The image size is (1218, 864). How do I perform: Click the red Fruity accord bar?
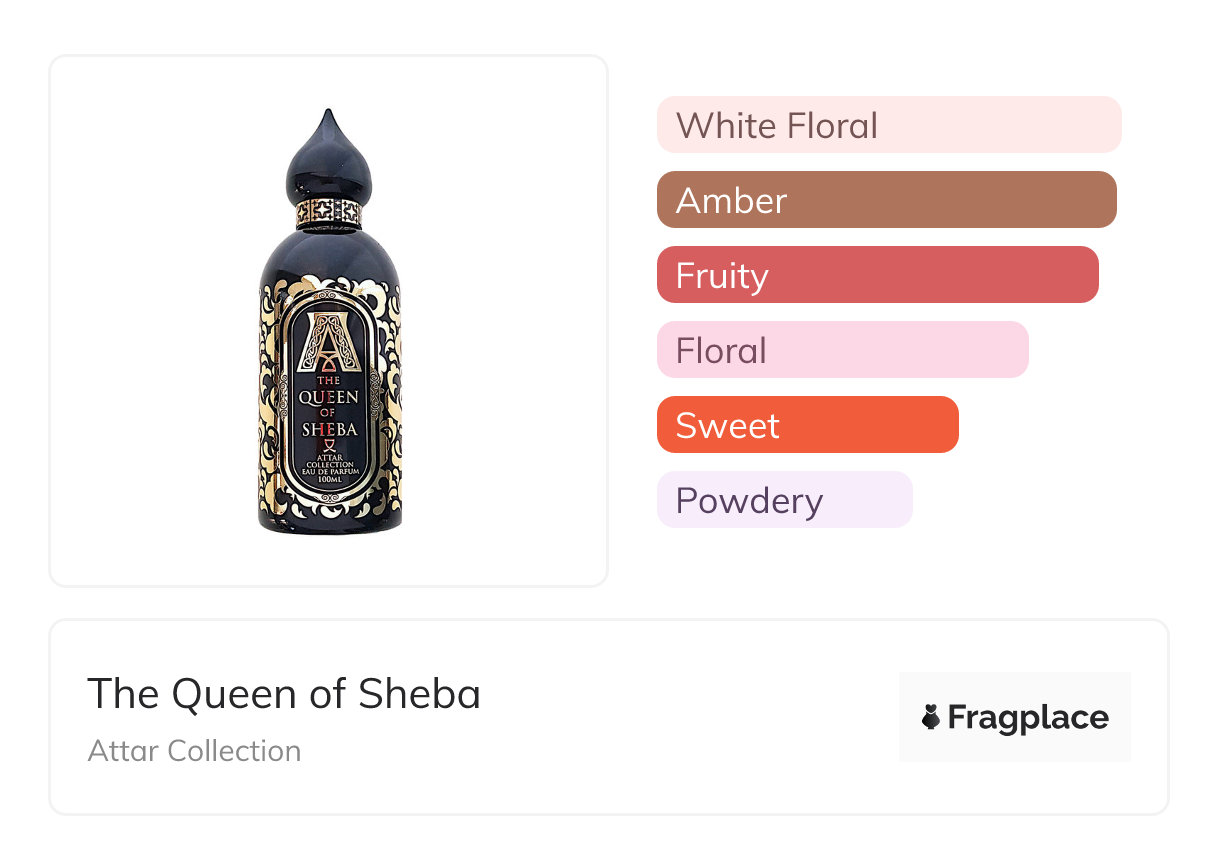coord(877,275)
